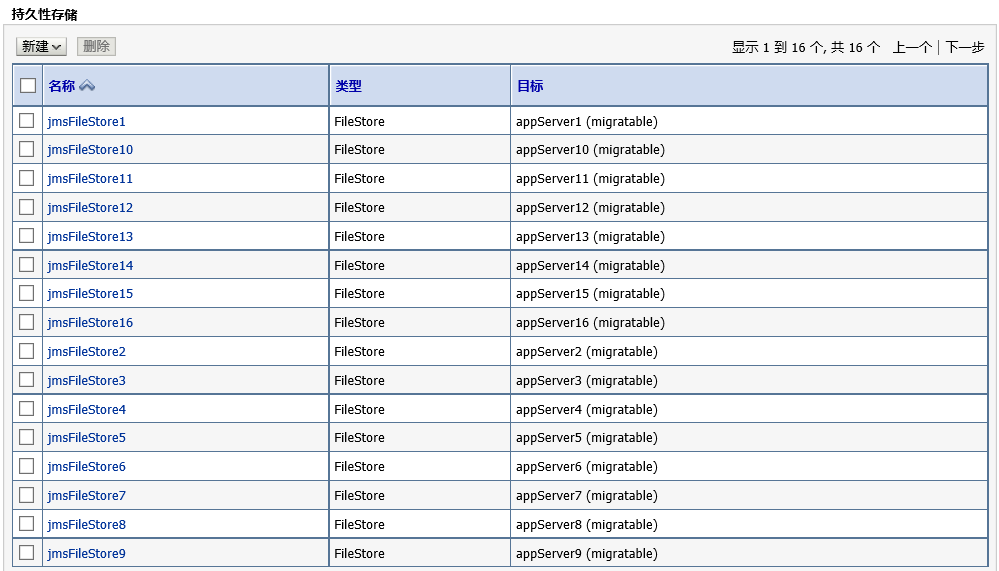This screenshot has width=999, height=571.
Task: Open the jmsFileStore5 link
Action: [87, 438]
